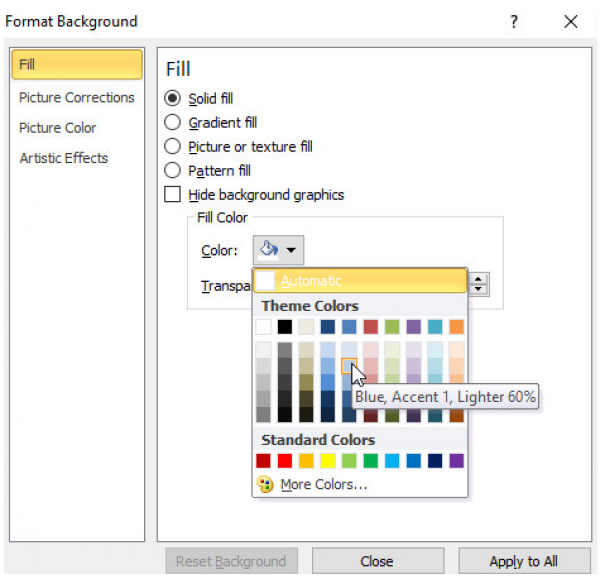Choose Picture or texture fill

pos(173,147)
